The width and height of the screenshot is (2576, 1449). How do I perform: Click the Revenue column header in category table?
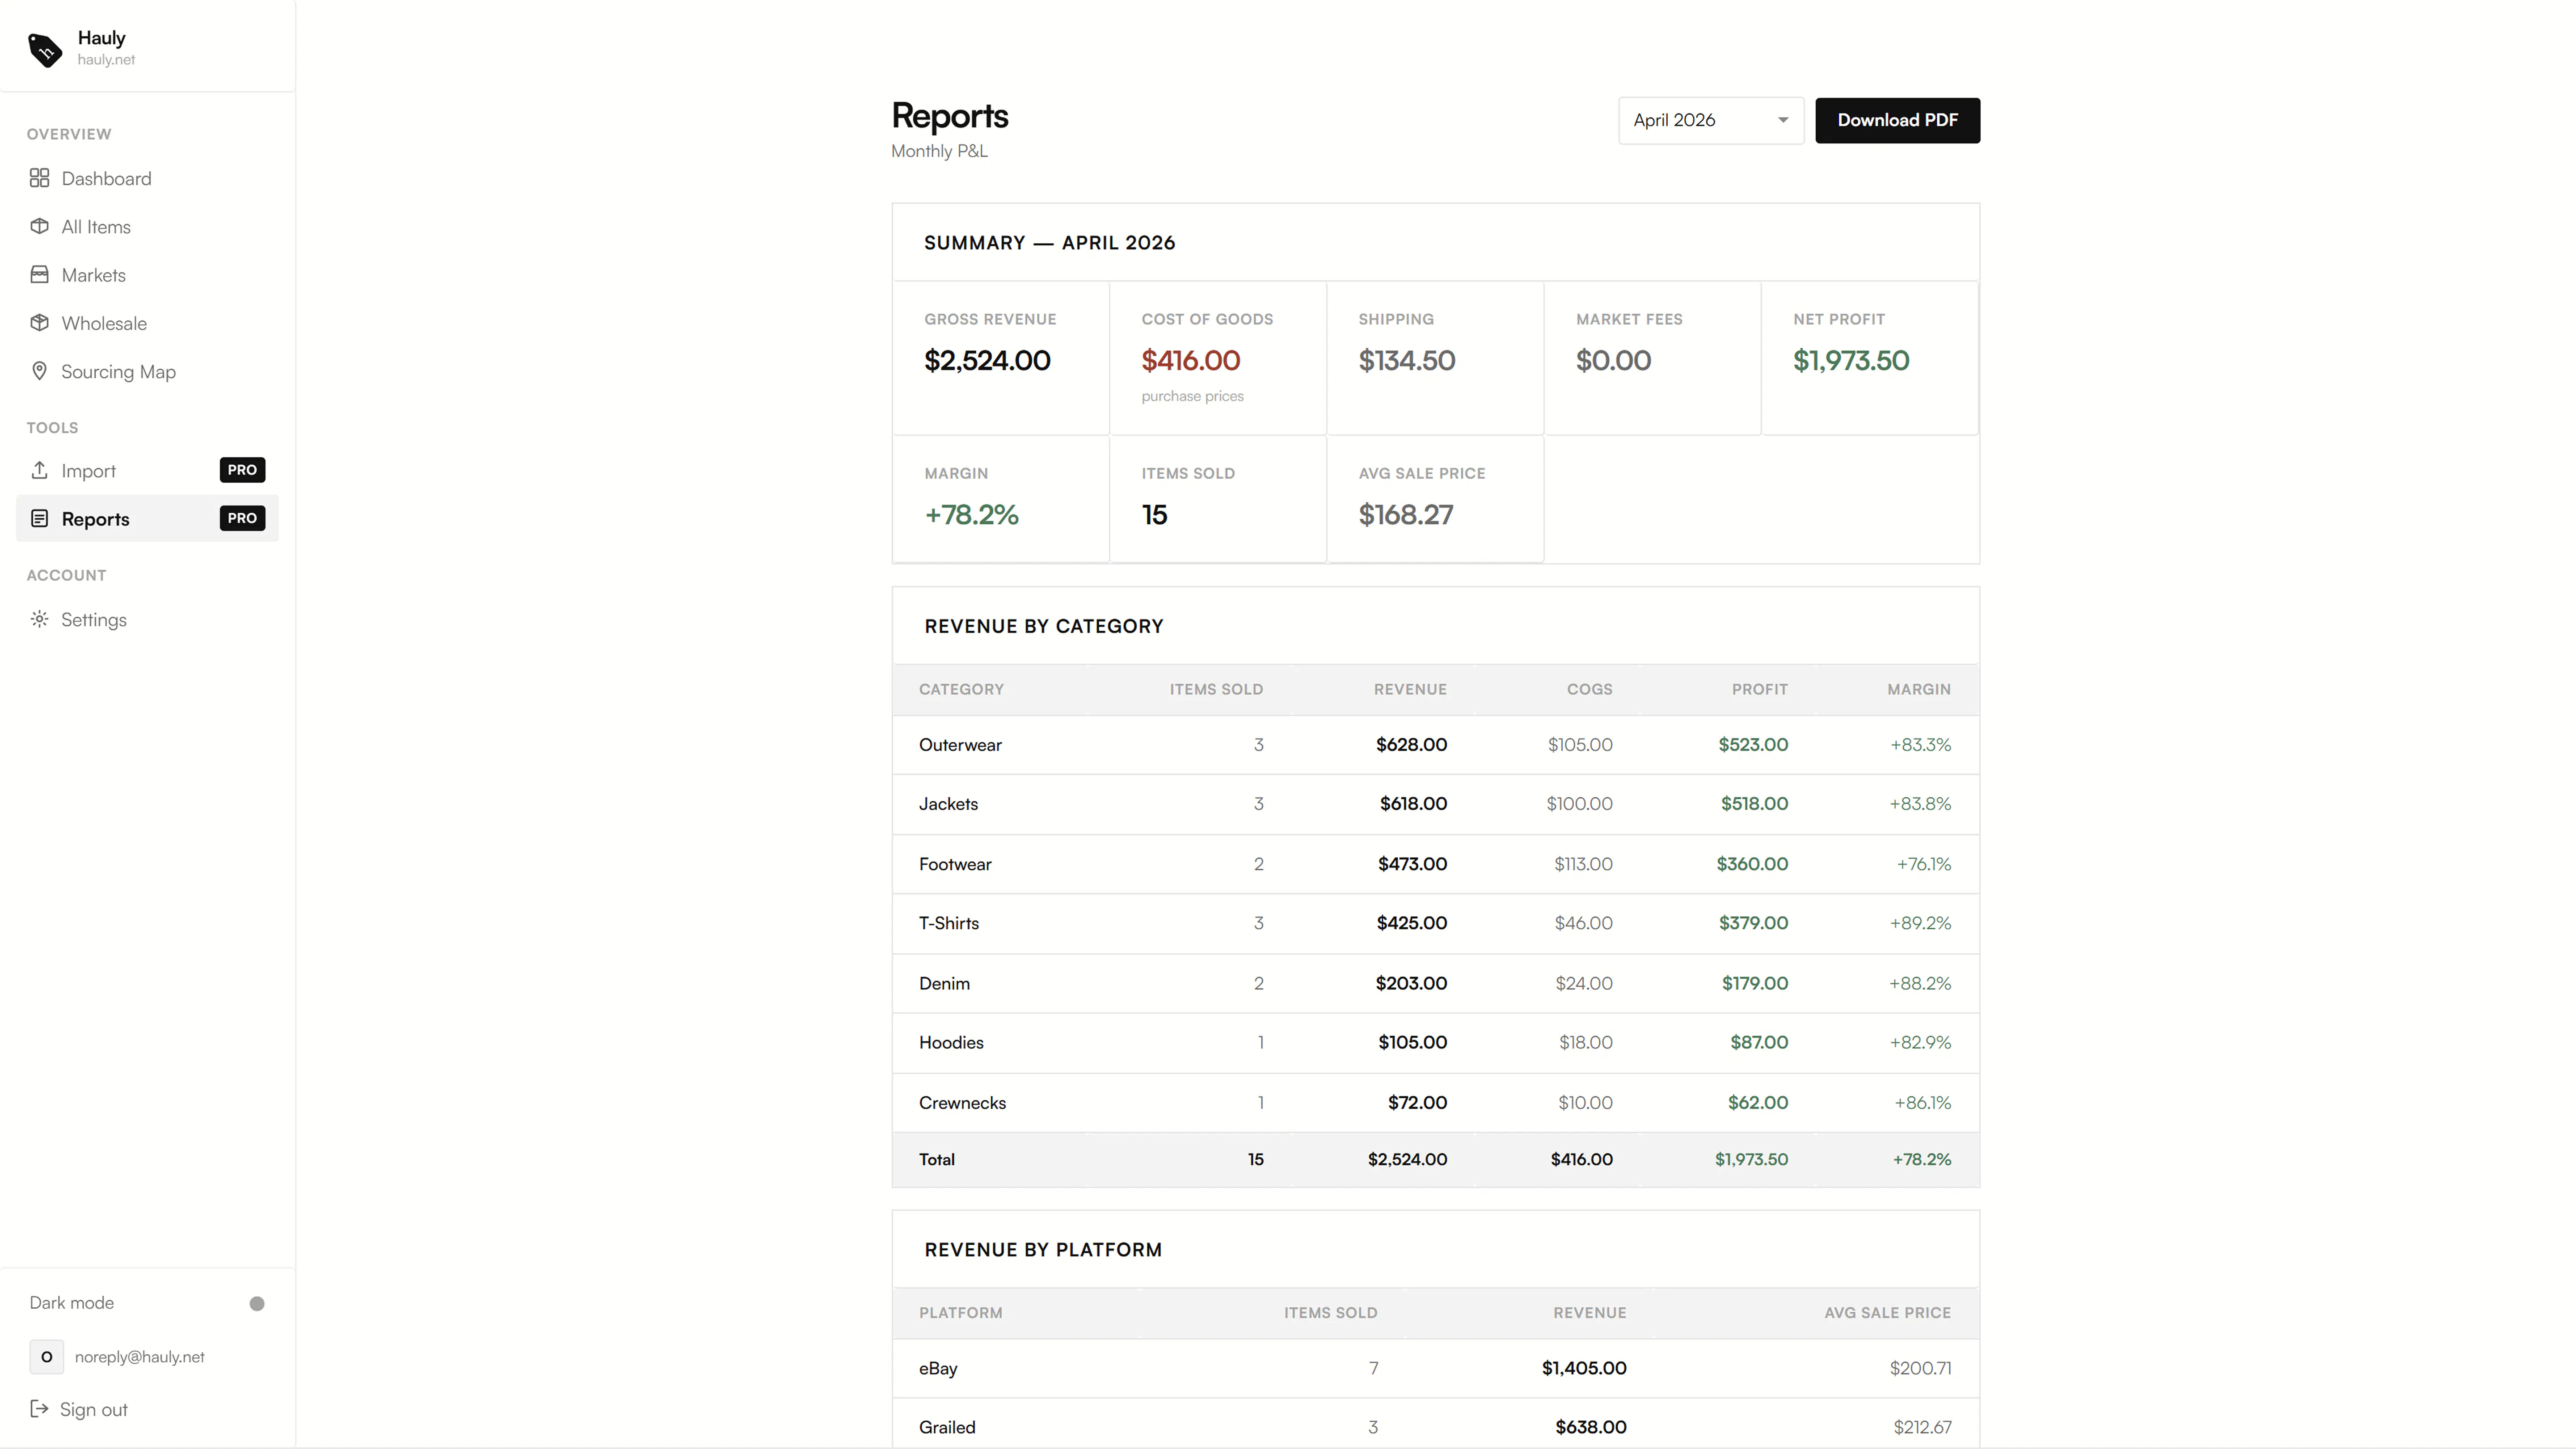1410,689
